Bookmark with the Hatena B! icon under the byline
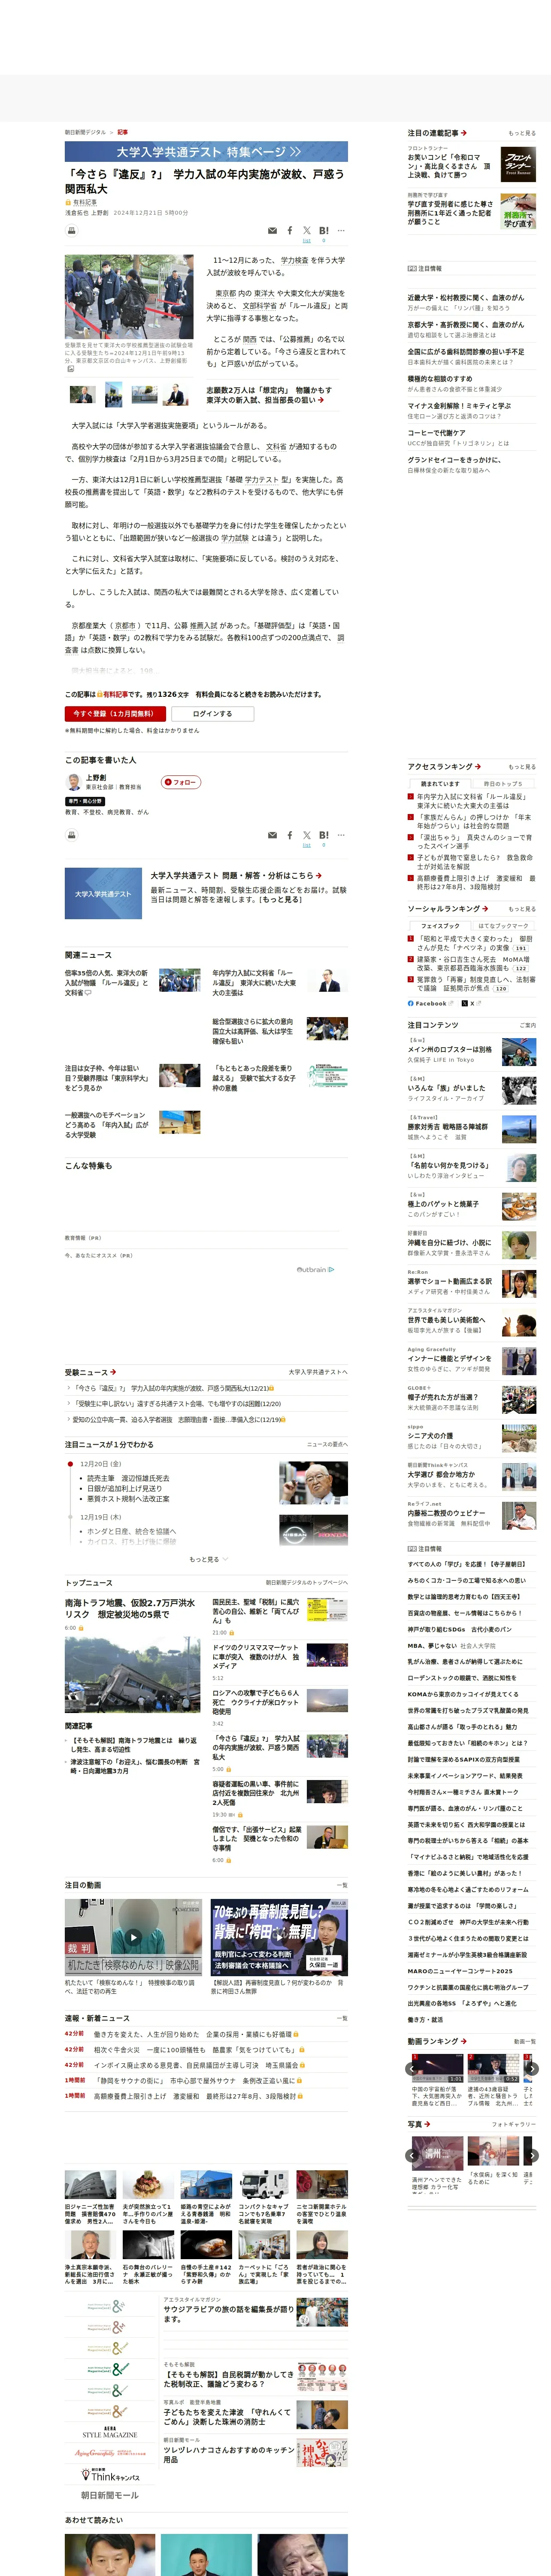The image size is (551, 2576). tap(324, 231)
